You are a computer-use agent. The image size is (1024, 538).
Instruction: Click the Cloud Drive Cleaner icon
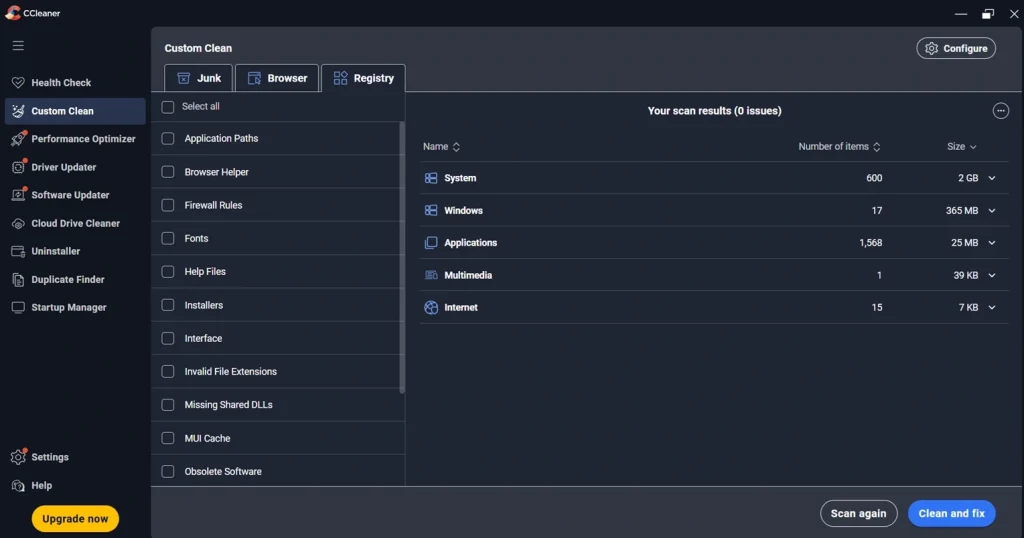click(x=18, y=223)
